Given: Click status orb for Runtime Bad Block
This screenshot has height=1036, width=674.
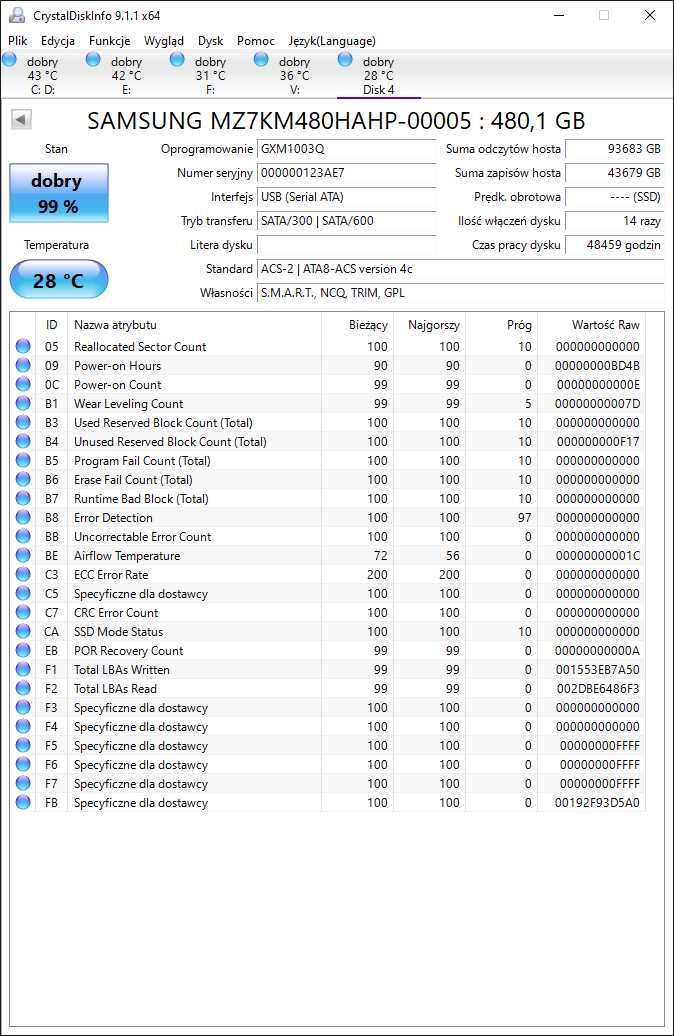Looking at the screenshot, I should pyautogui.click(x=23, y=498).
